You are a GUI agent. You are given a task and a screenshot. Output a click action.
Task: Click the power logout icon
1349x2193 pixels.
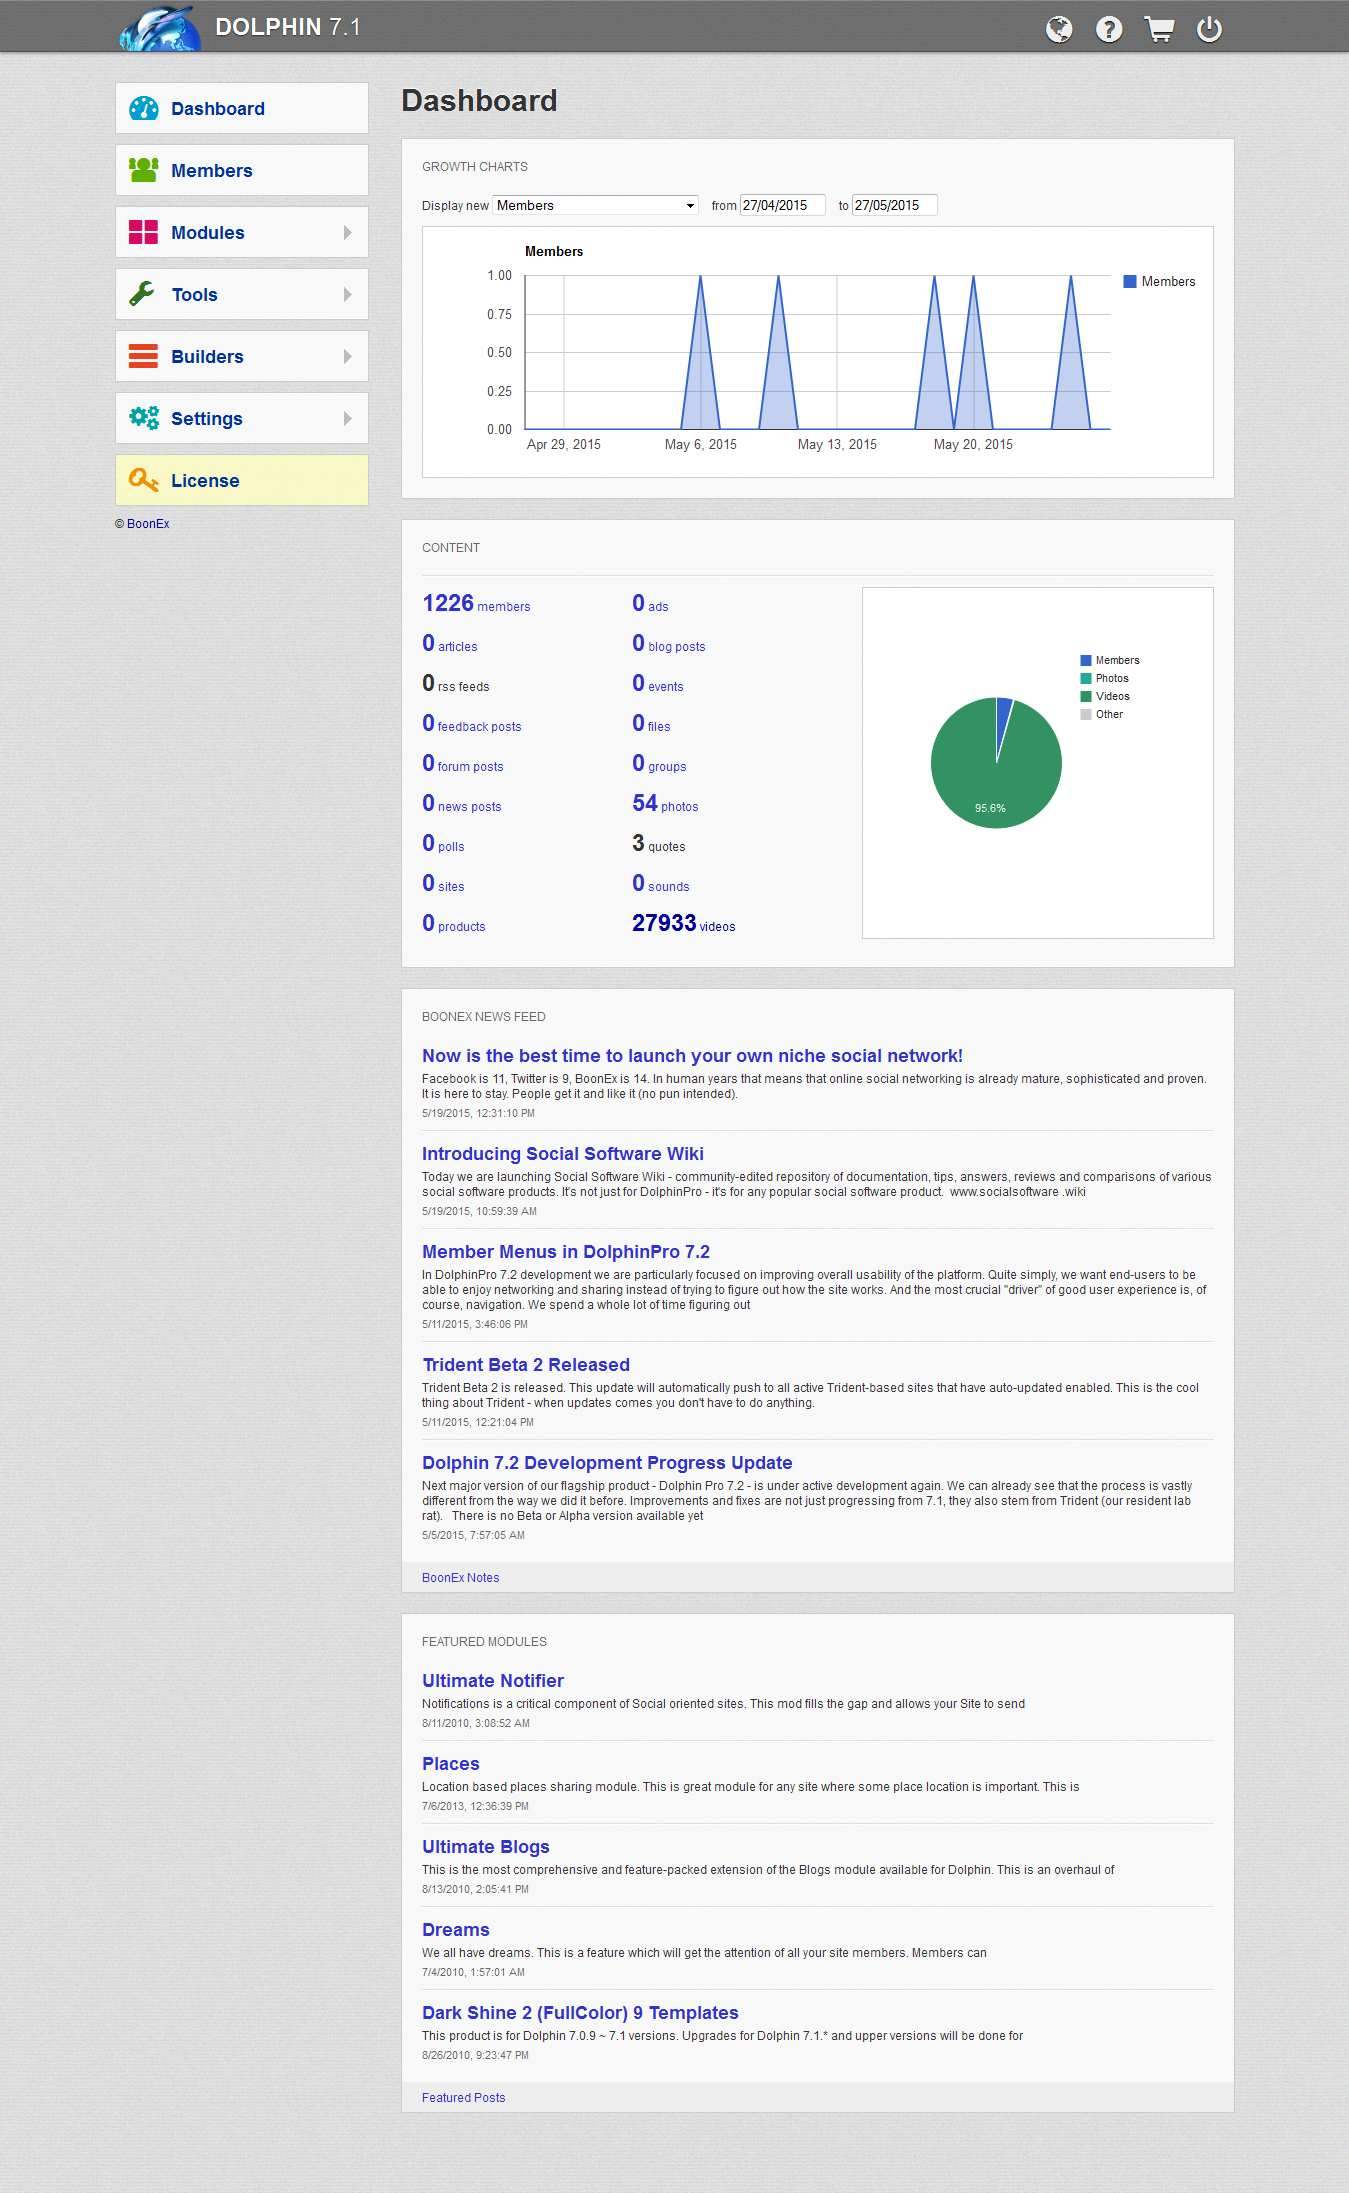1209,29
